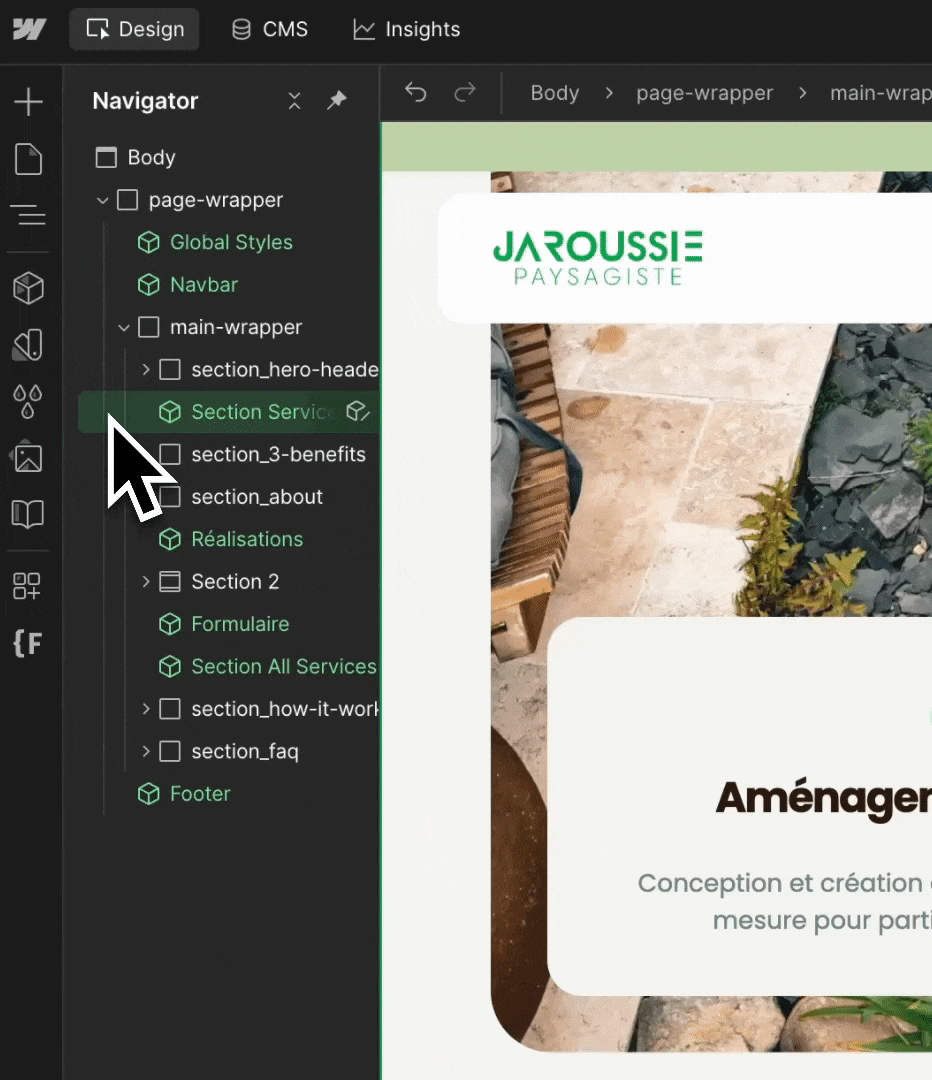Select the section_about row
Screen dimensions: 932x1080
[229, 497]
